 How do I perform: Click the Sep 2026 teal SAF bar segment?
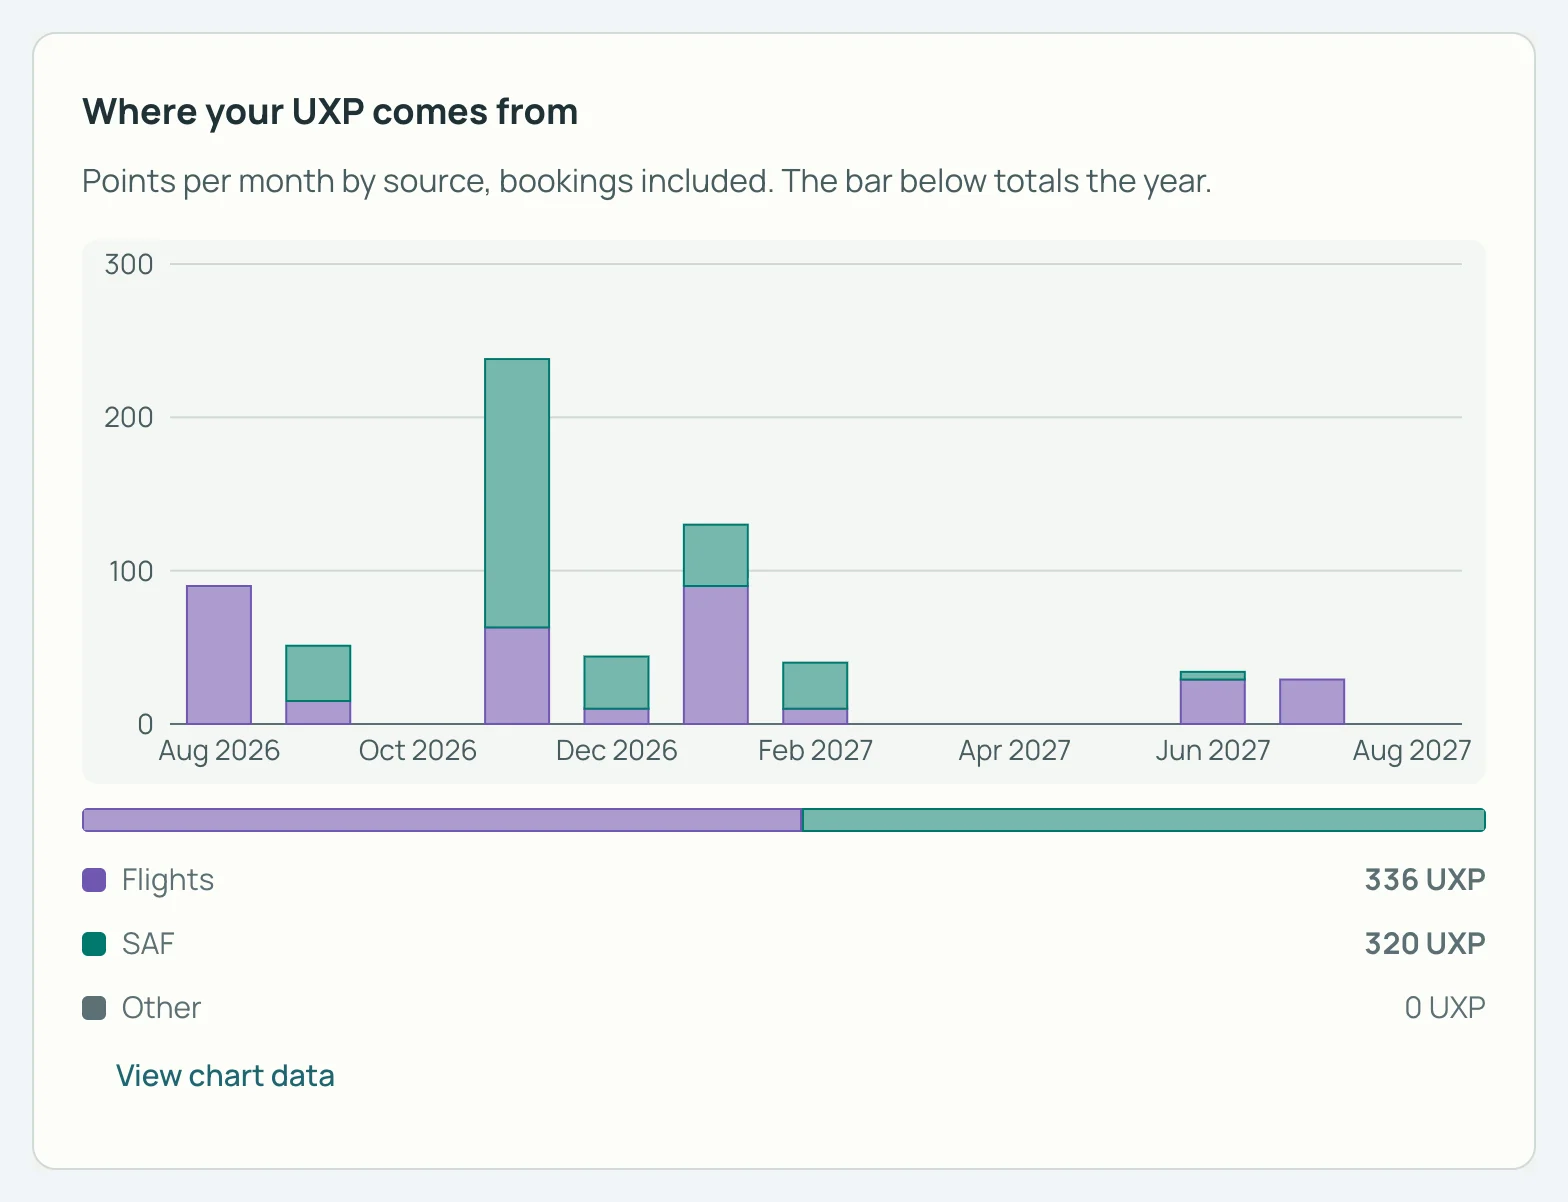tap(318, 673)
